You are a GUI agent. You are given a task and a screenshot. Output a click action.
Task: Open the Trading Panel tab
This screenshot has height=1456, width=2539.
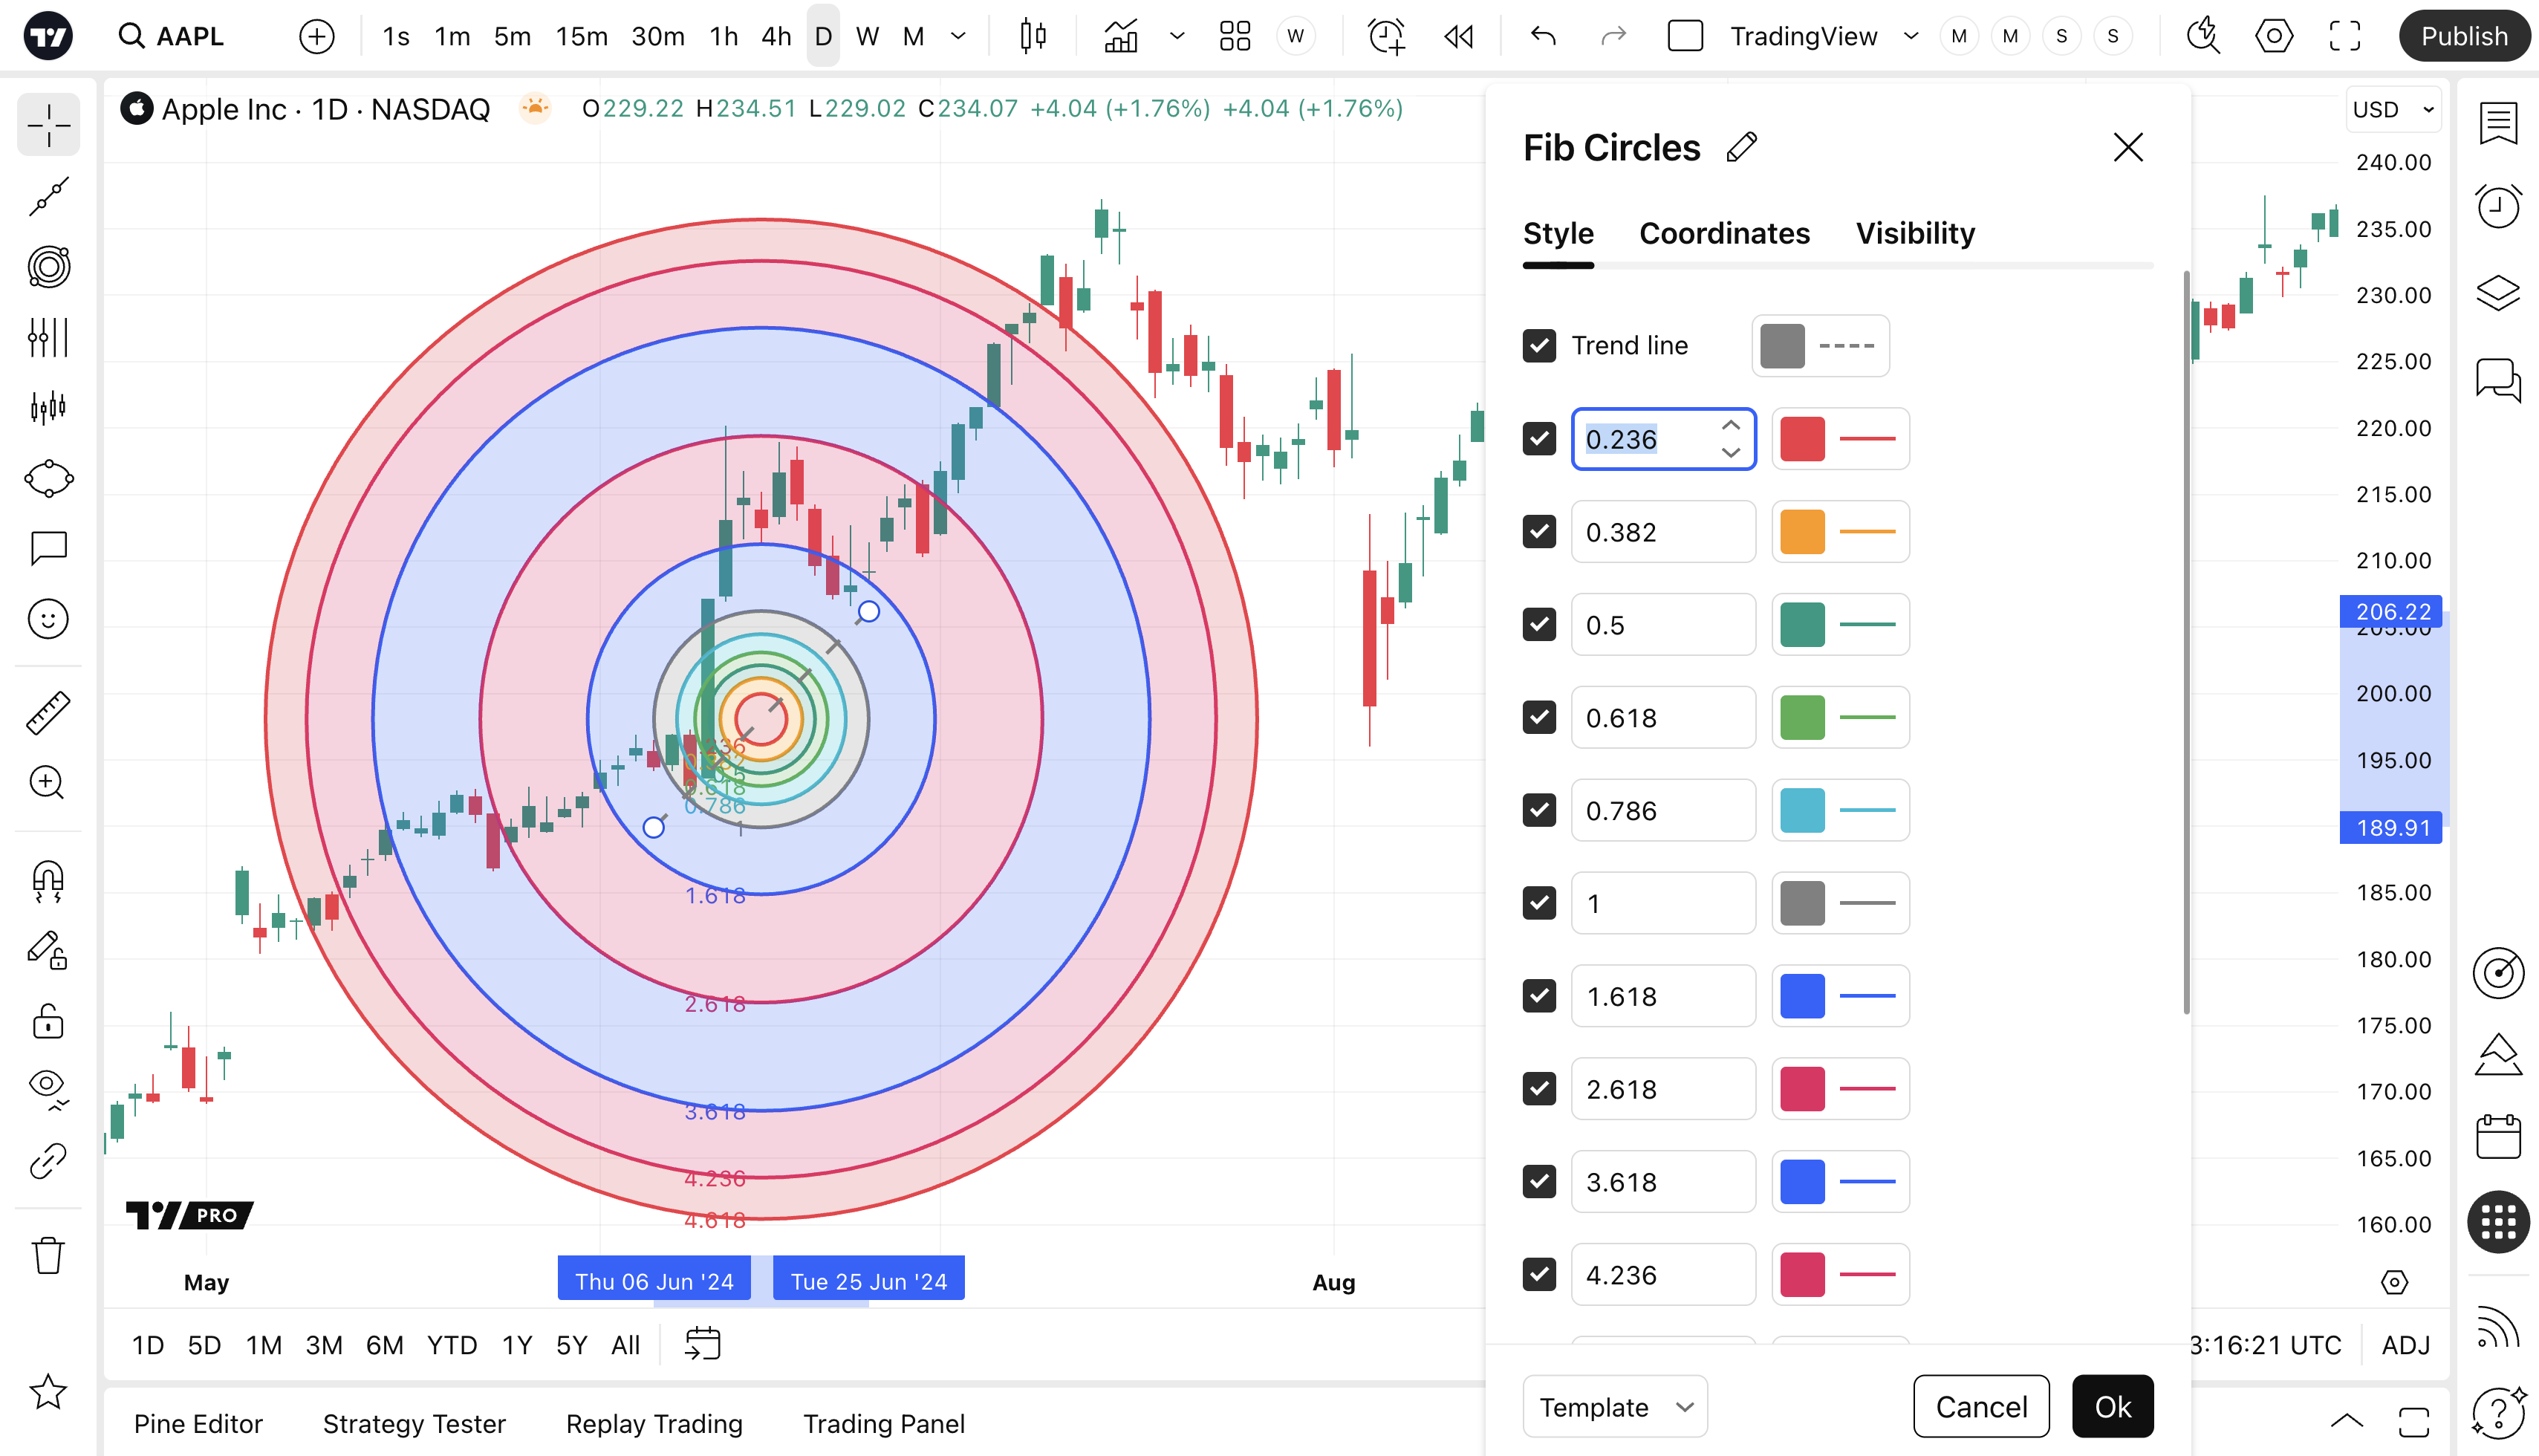(884, 1423)
